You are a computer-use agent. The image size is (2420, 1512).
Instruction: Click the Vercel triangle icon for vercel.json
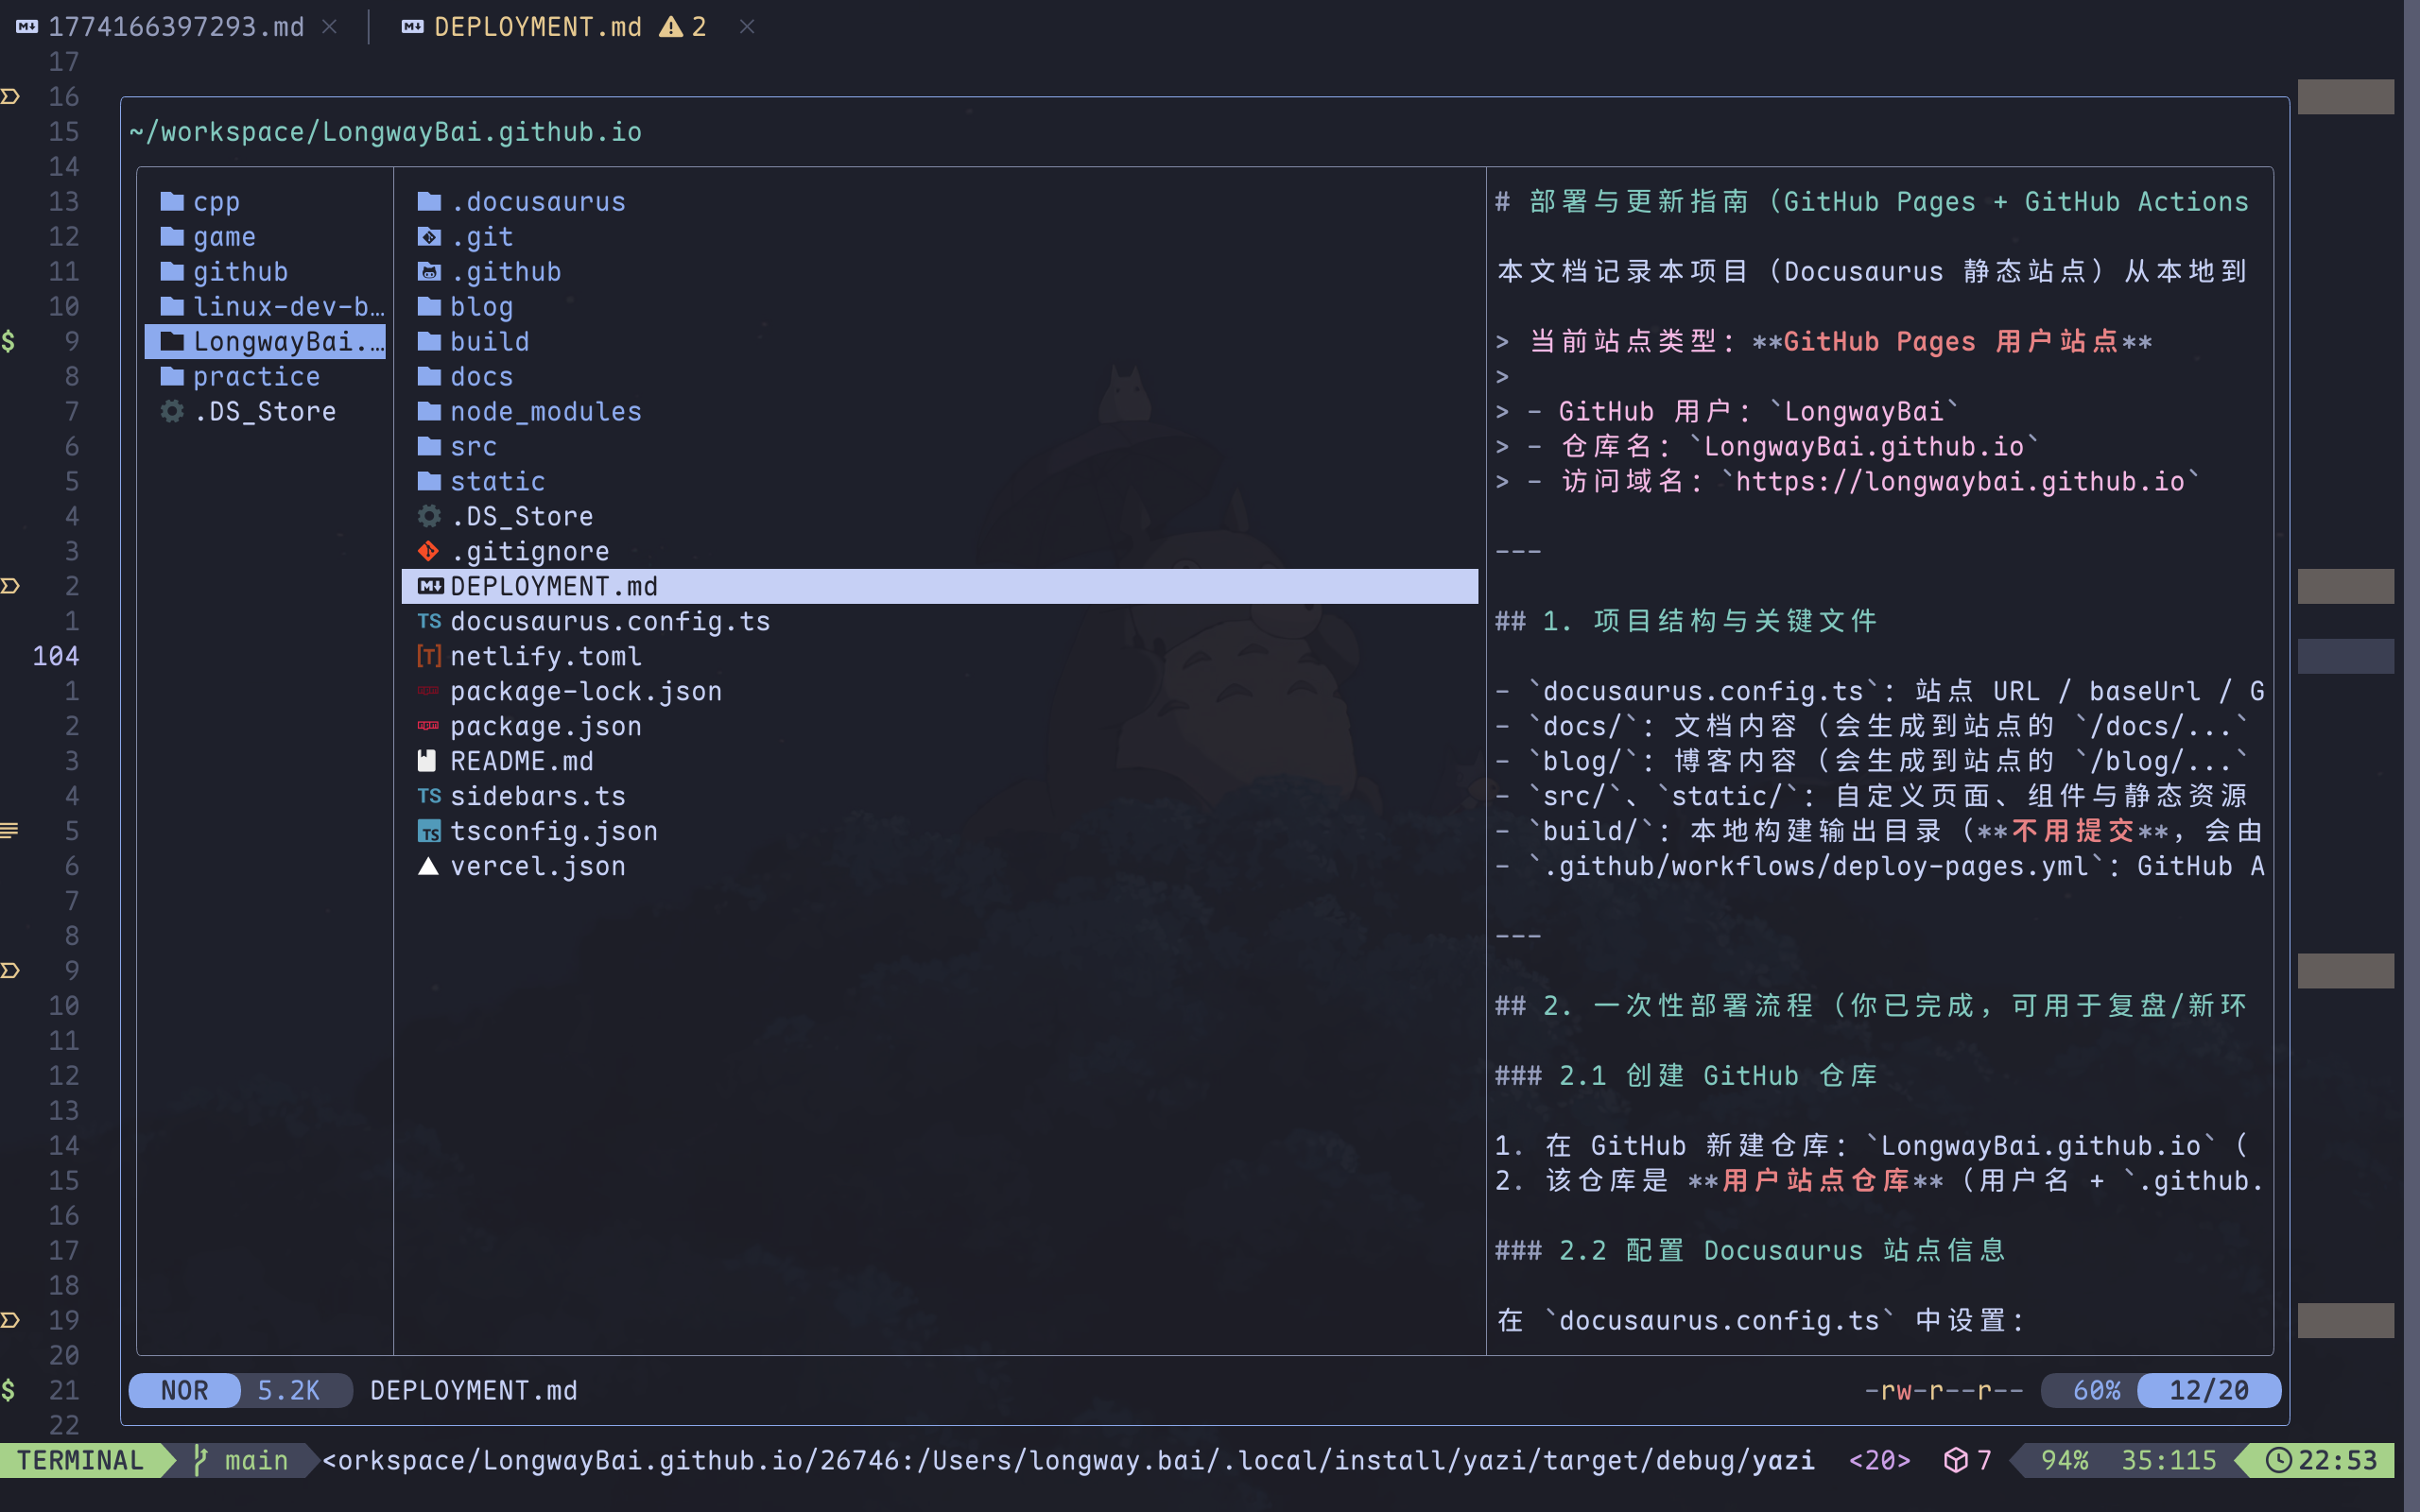coord(429,866)
